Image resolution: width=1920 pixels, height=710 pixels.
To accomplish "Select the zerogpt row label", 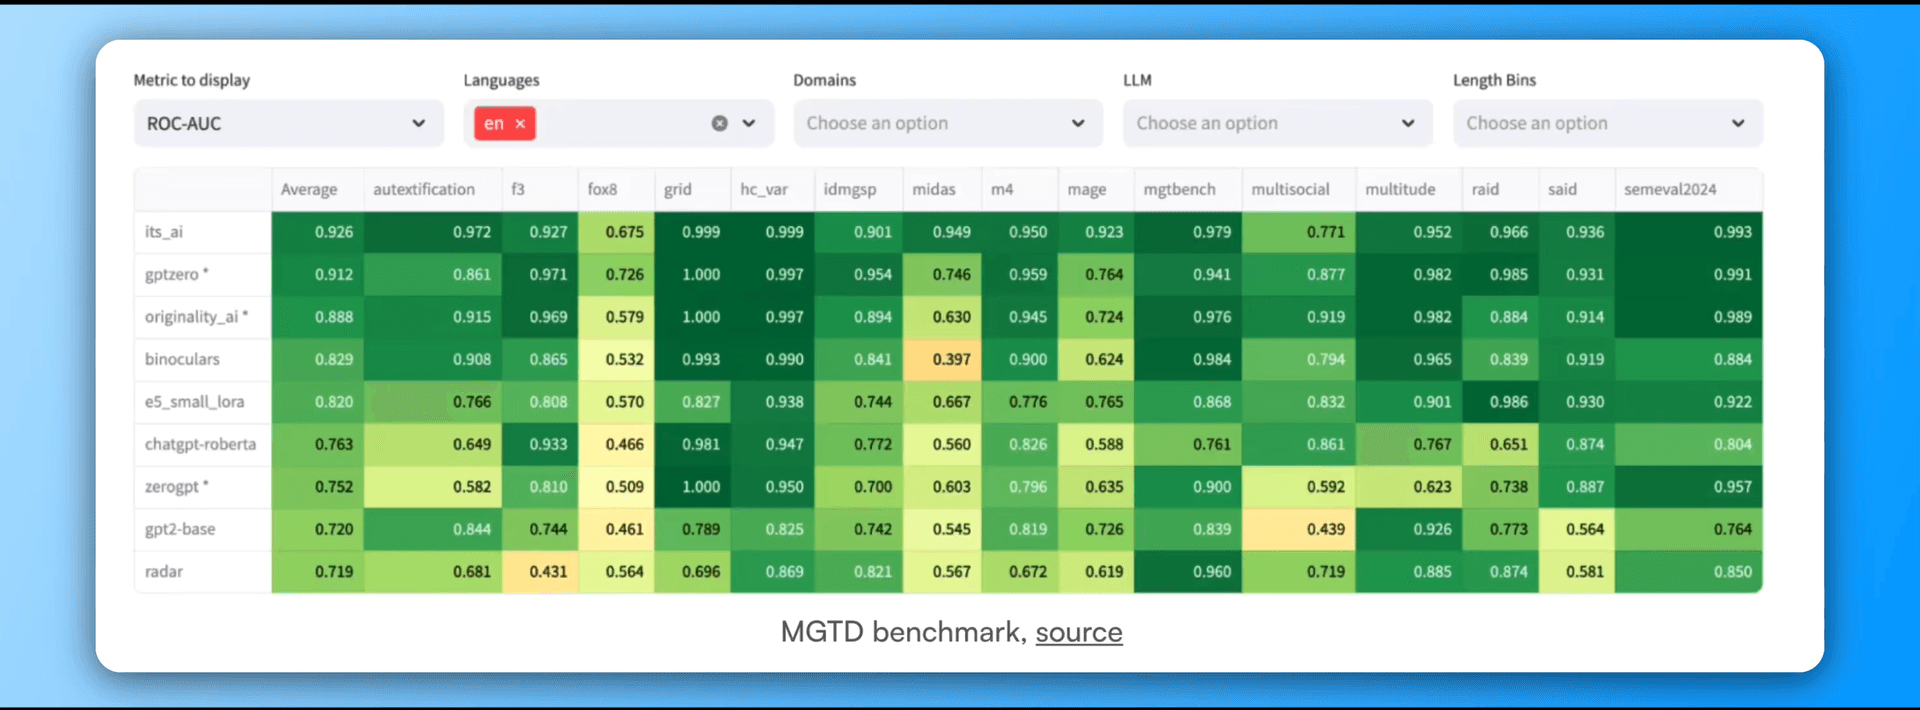I will [x=203, y=487].
